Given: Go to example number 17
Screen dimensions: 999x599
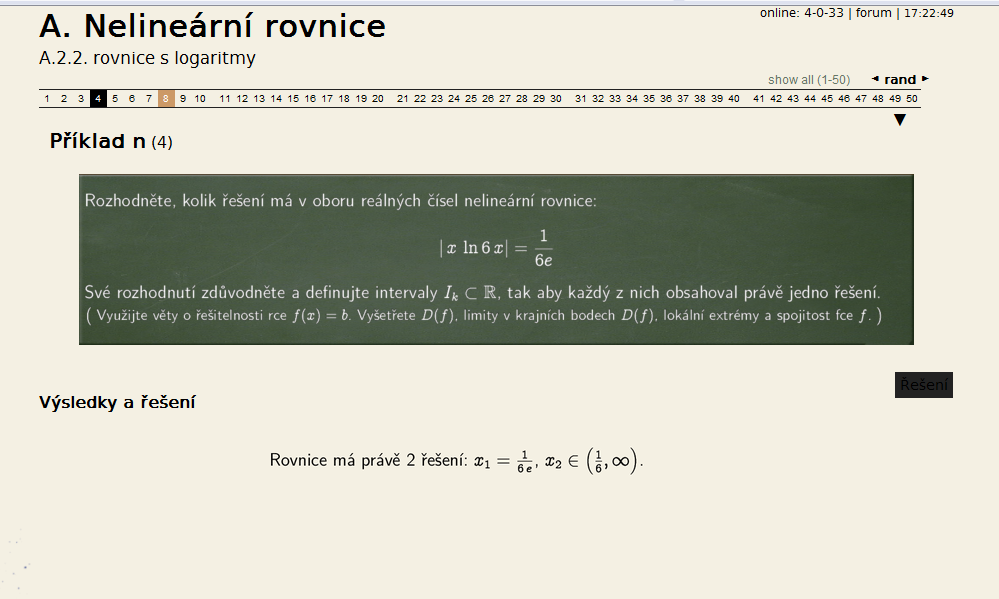Looking at the screenshot, I should point(327,98).
